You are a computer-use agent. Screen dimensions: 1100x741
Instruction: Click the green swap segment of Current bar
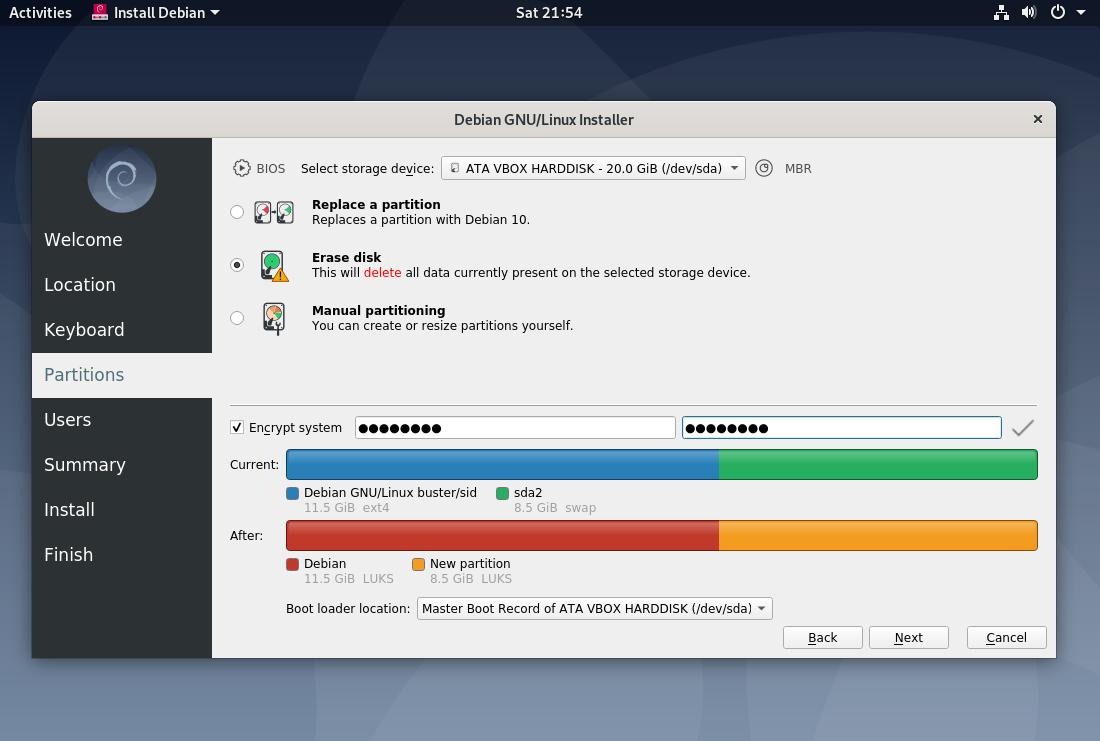click(x=878, y=465)
